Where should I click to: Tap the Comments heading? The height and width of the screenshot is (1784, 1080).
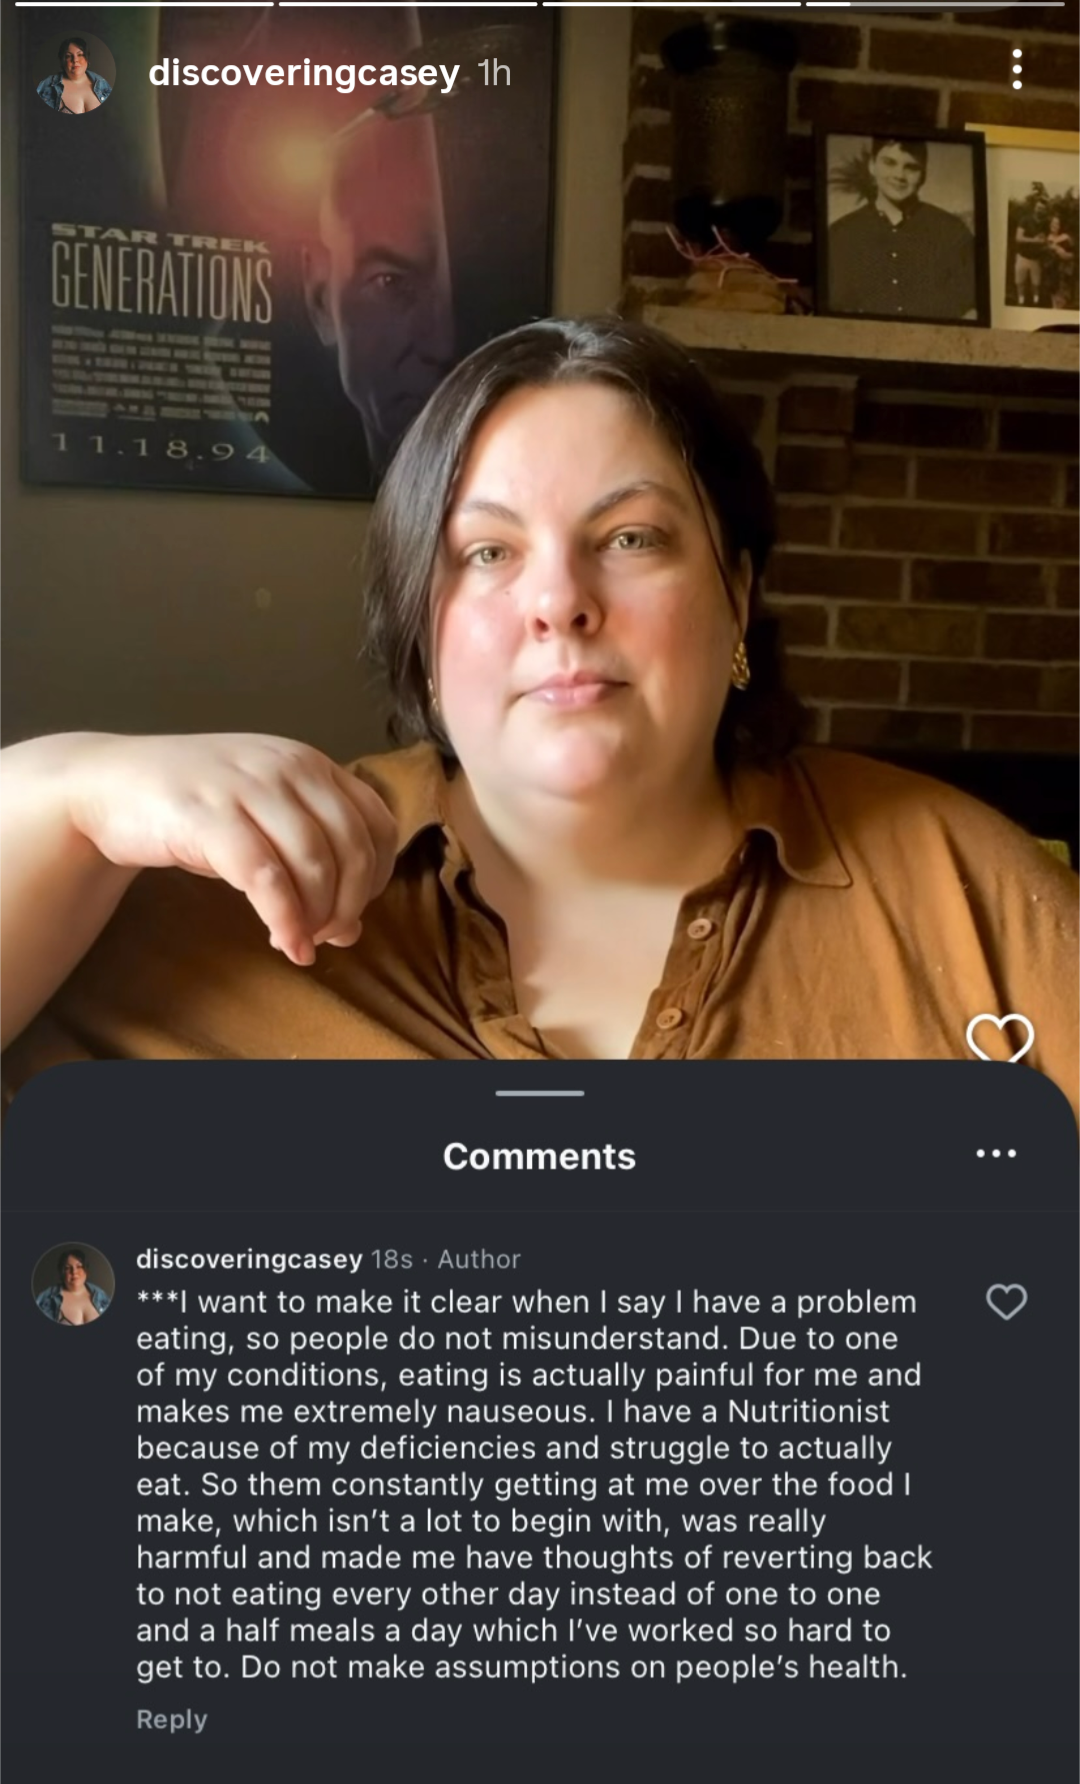(539, 1156)
